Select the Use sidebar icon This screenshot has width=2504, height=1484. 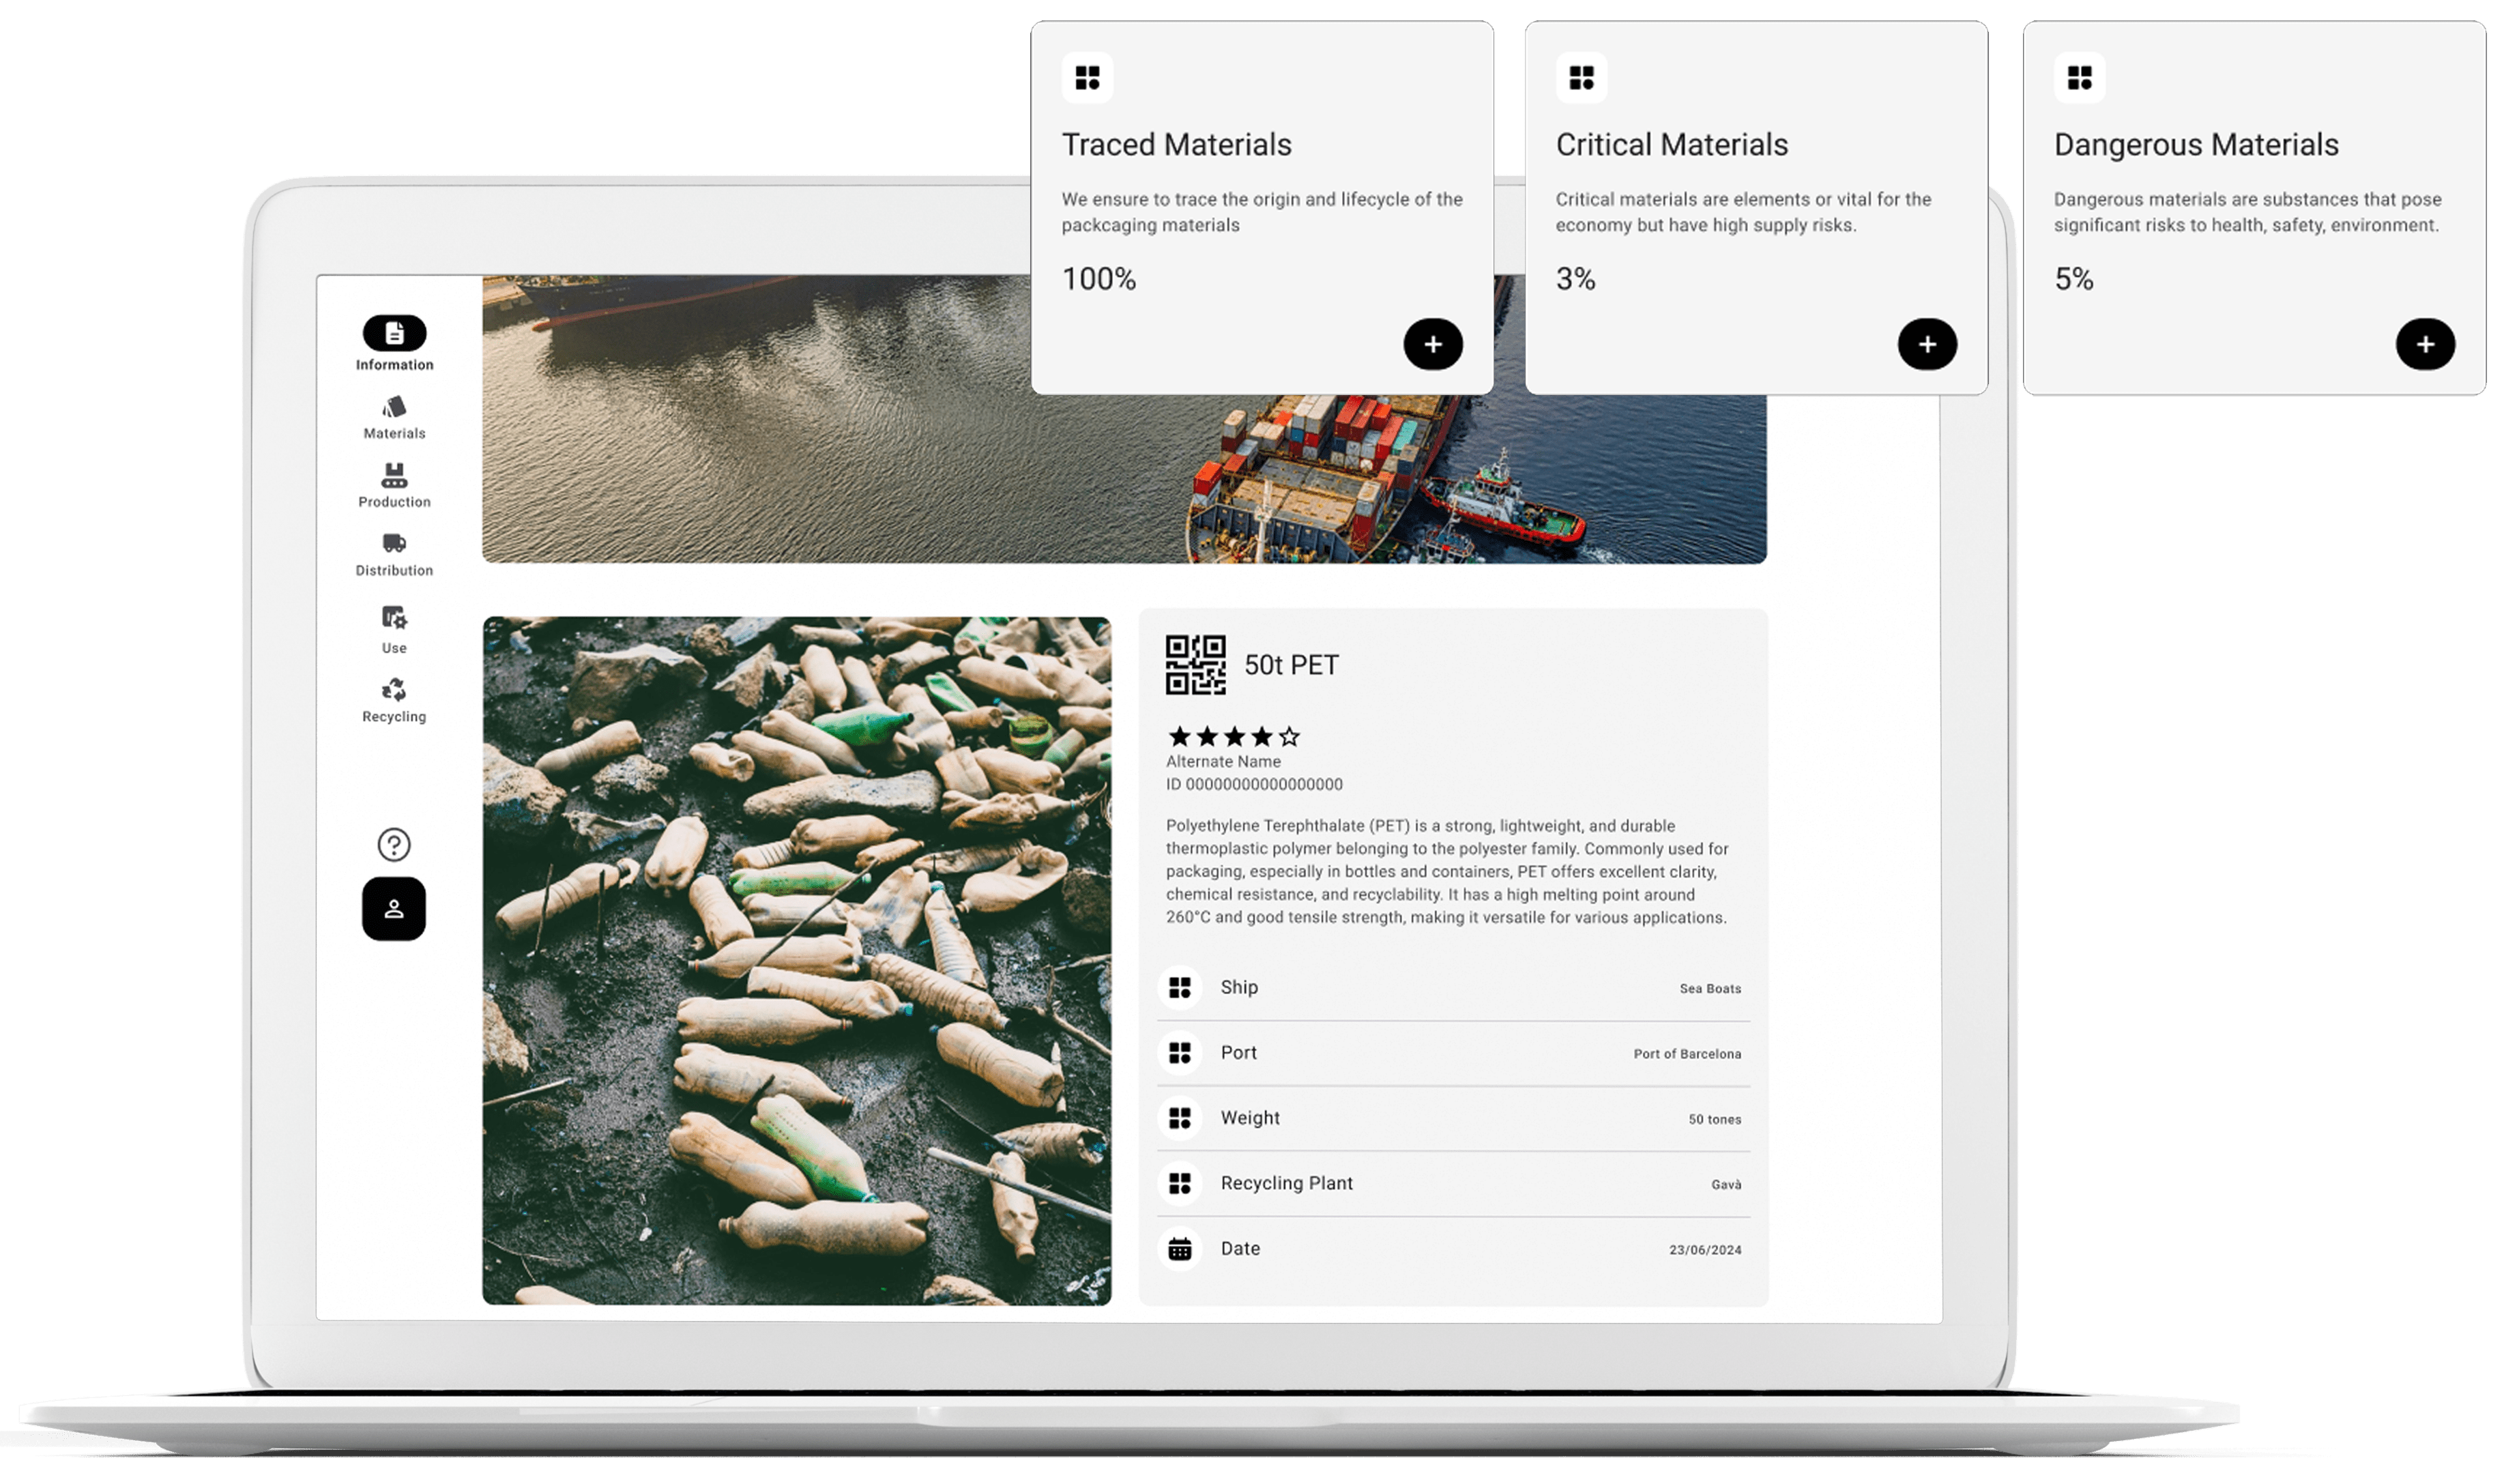click(x=394, y=618)
